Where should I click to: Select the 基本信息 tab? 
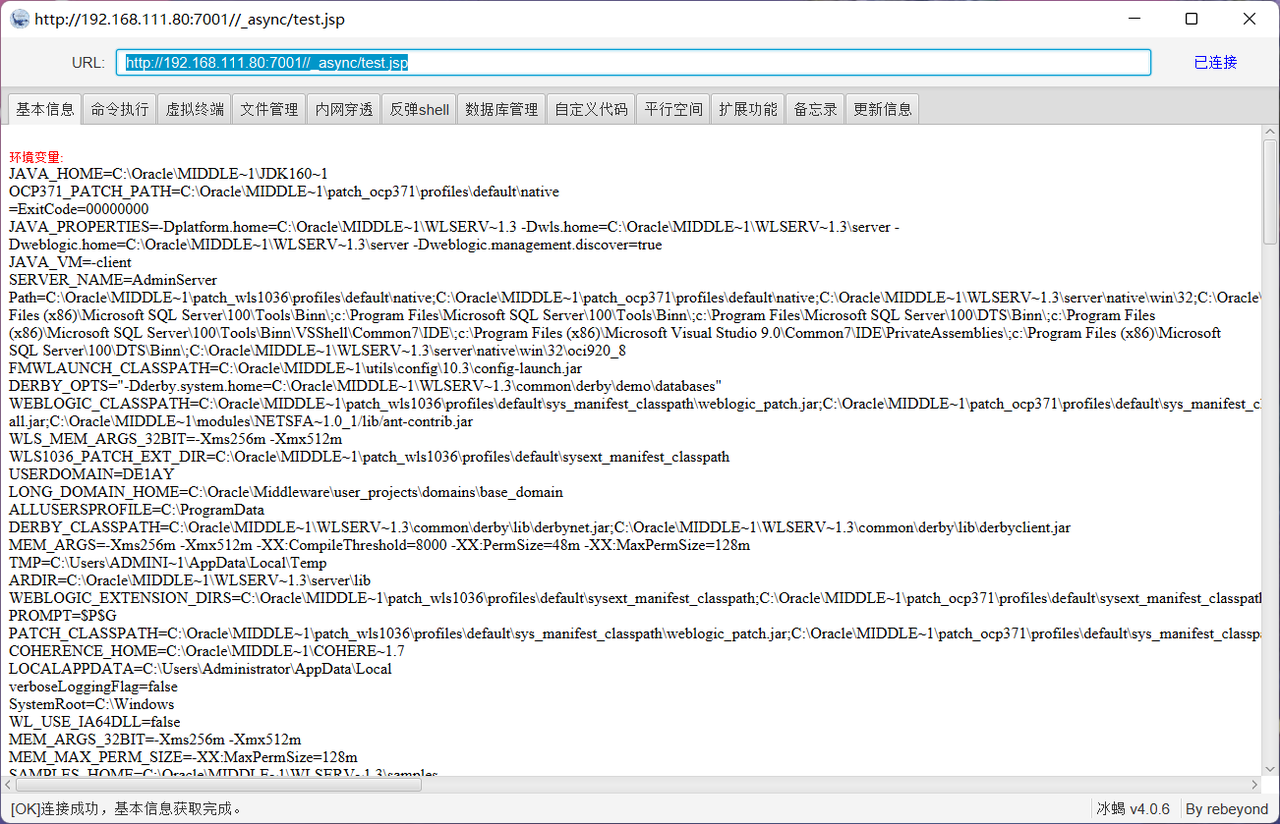click(x=45, y=108)
